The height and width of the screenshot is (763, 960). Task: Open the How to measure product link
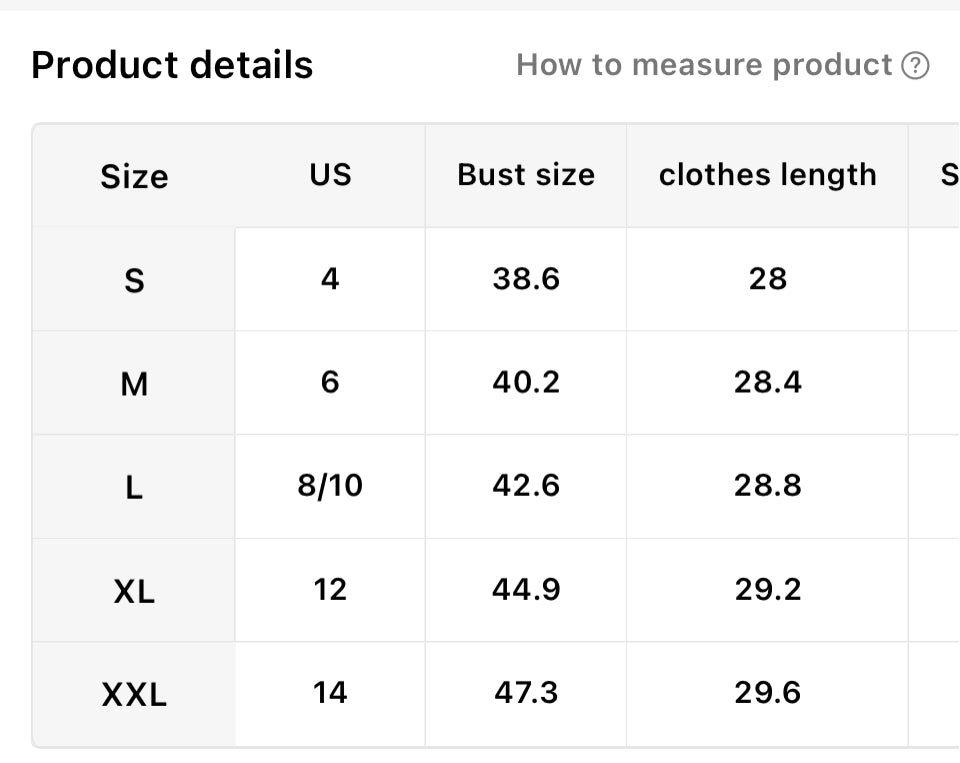[x=704, y=66]
